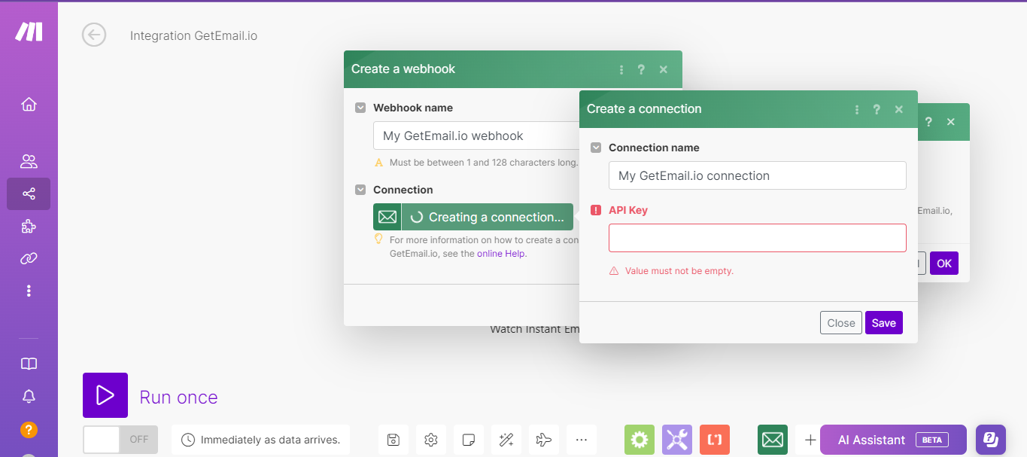This screenshot has width=1027, height=457.
Task: Open the orange Text parser brackets icon
Action: click(x=715, y=440)
